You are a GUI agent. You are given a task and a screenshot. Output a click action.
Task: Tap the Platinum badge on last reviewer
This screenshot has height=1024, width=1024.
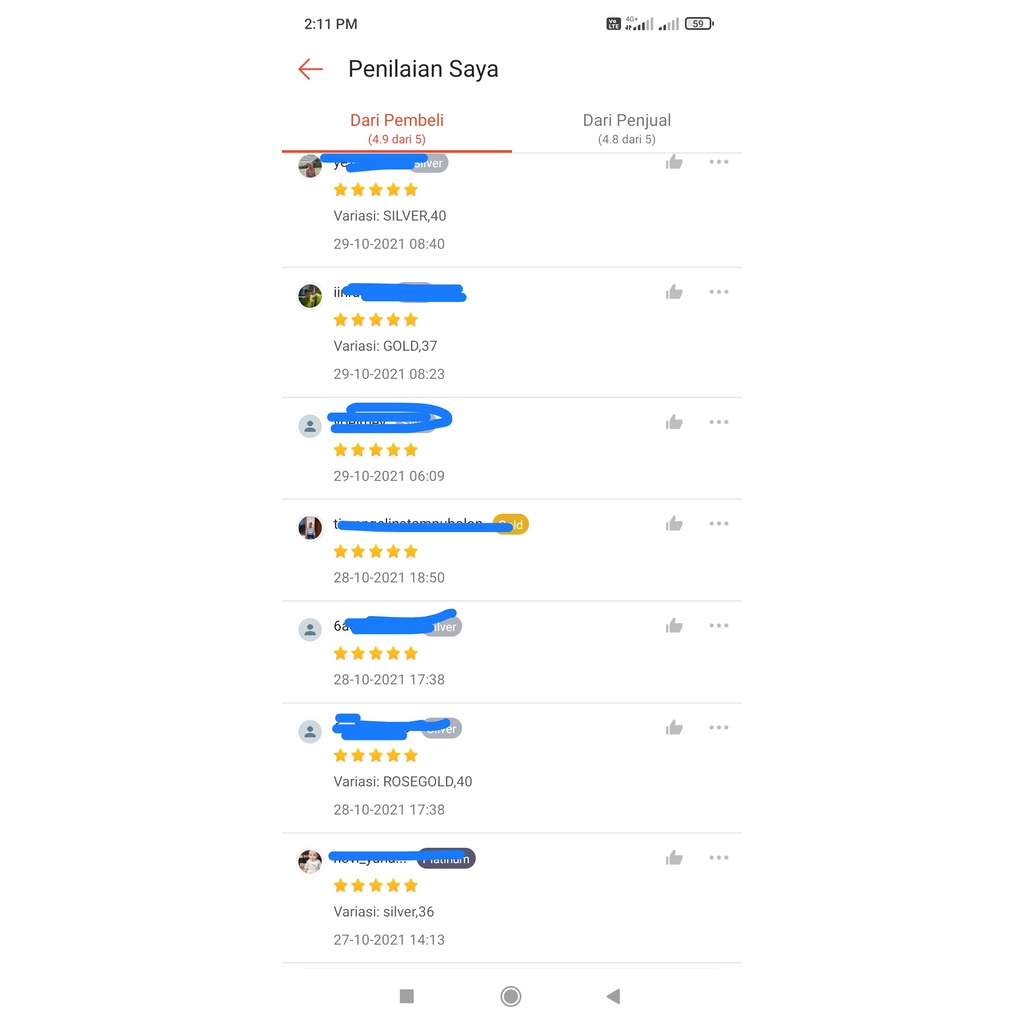tap(447, 859)
